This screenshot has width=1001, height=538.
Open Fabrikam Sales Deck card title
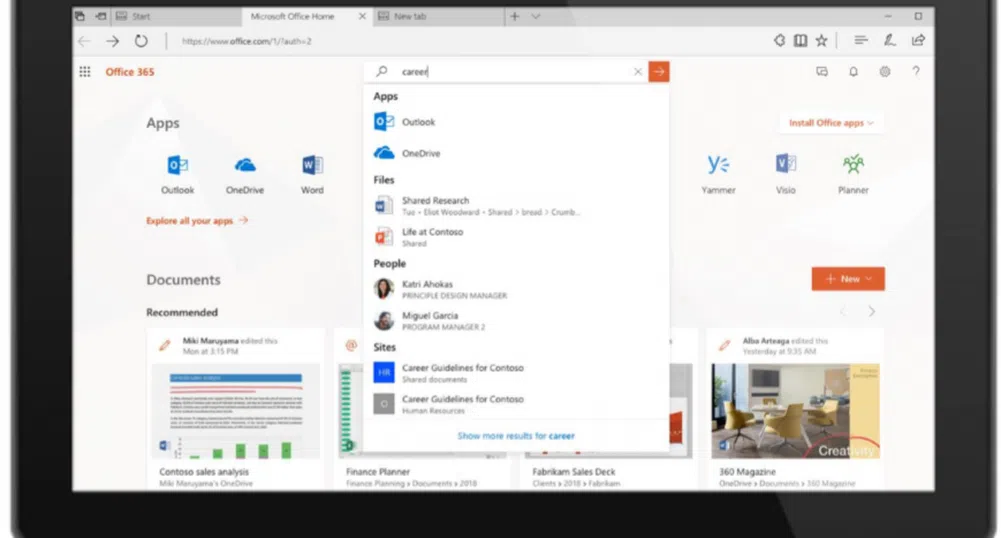[574, 472]
